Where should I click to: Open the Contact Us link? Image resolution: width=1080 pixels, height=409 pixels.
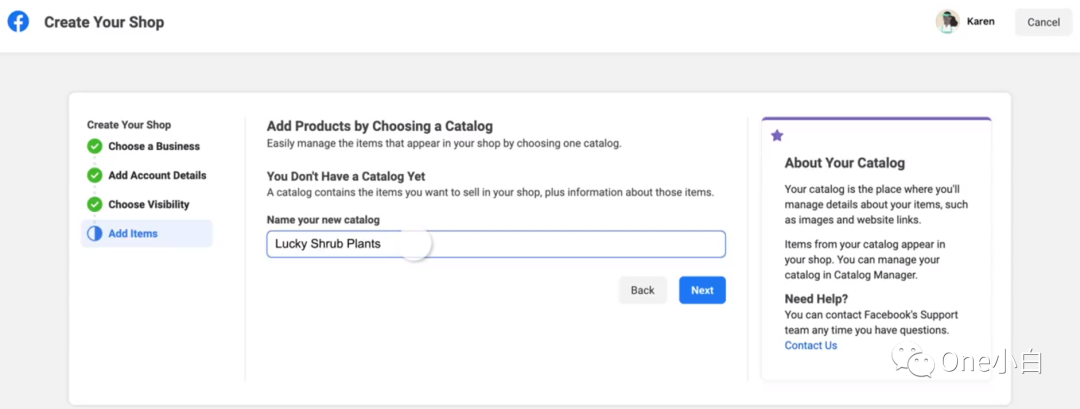(x=810, y=346)
